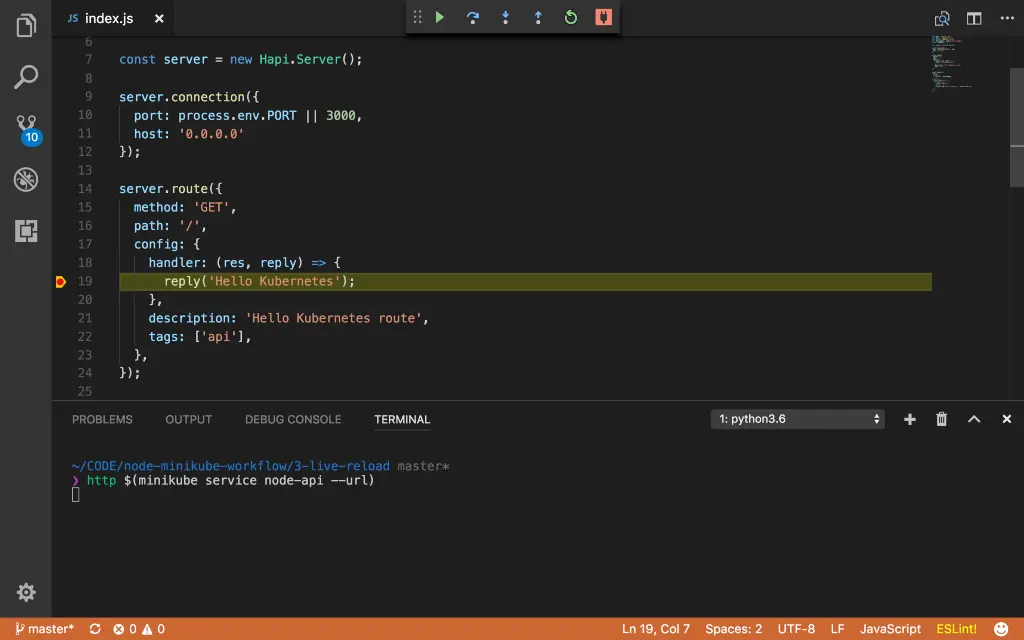
Task: Open Source Control with 10 changes
Action: tap(26, 128)
